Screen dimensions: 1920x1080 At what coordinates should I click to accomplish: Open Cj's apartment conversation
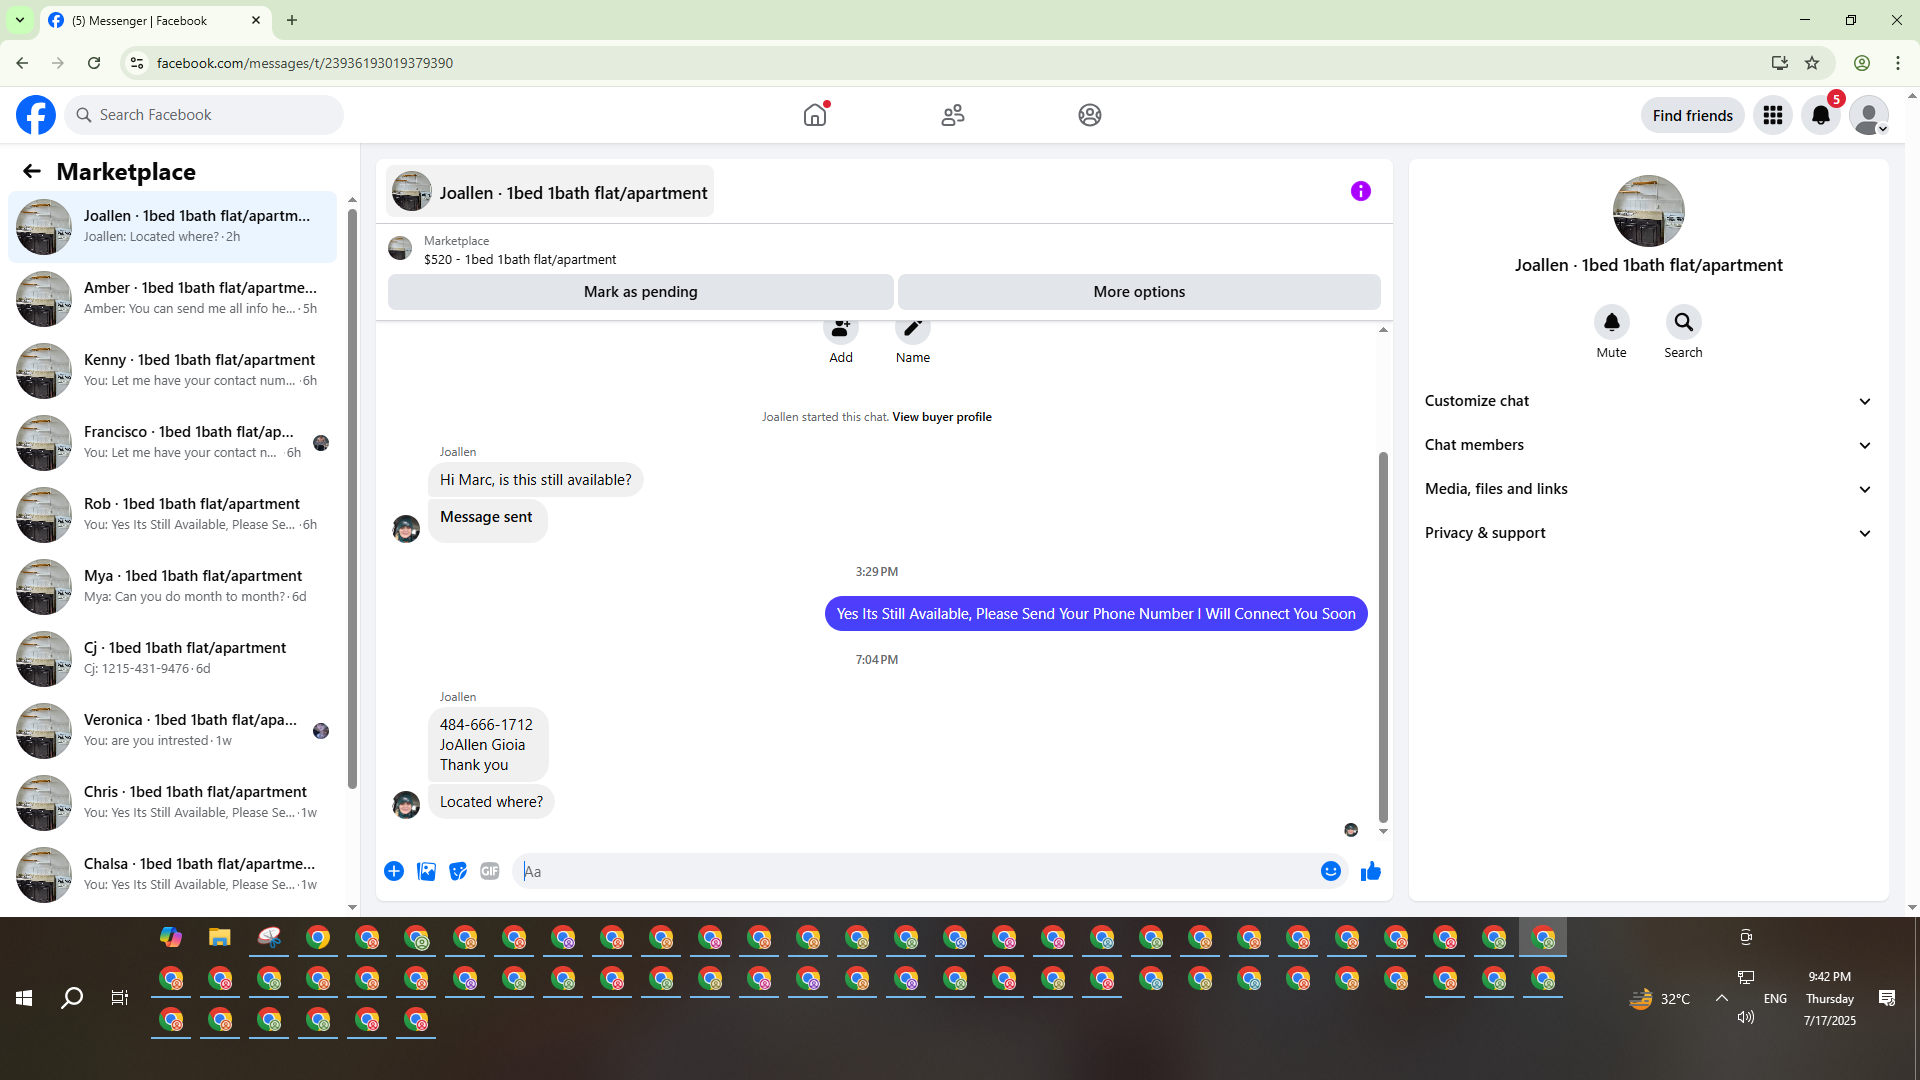(x=172, y=659)
